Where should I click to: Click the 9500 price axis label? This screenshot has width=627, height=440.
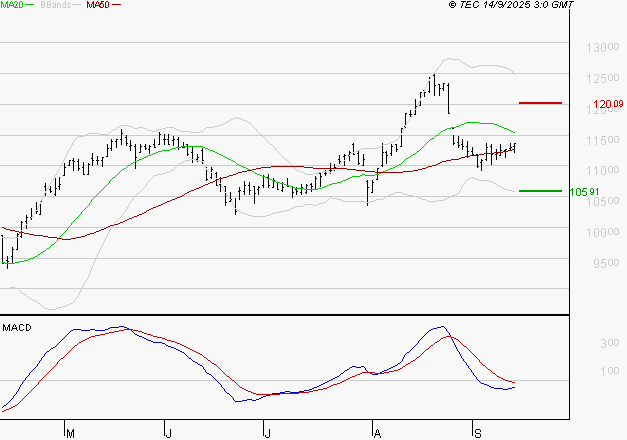click(606, 263)
